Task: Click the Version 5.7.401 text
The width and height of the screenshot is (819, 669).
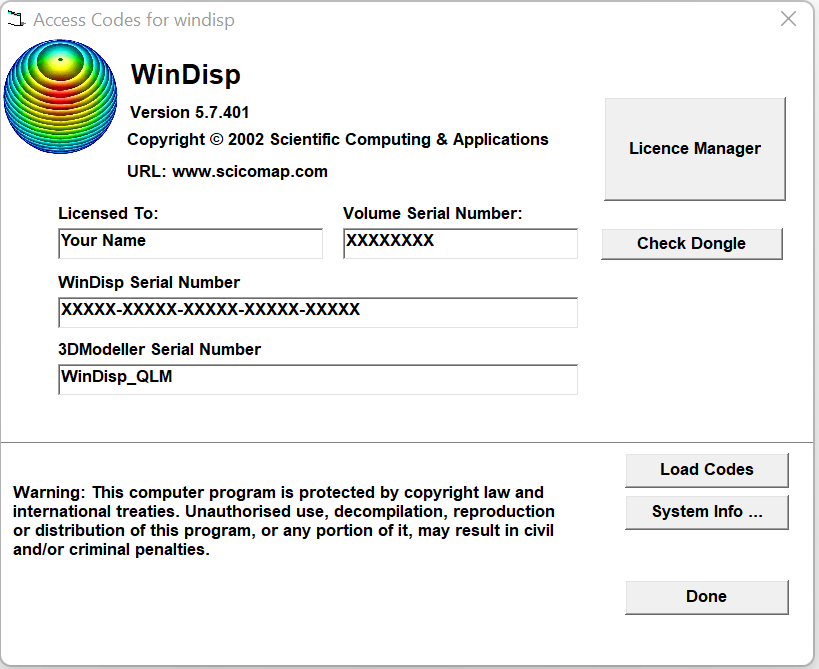Action: 190,112
